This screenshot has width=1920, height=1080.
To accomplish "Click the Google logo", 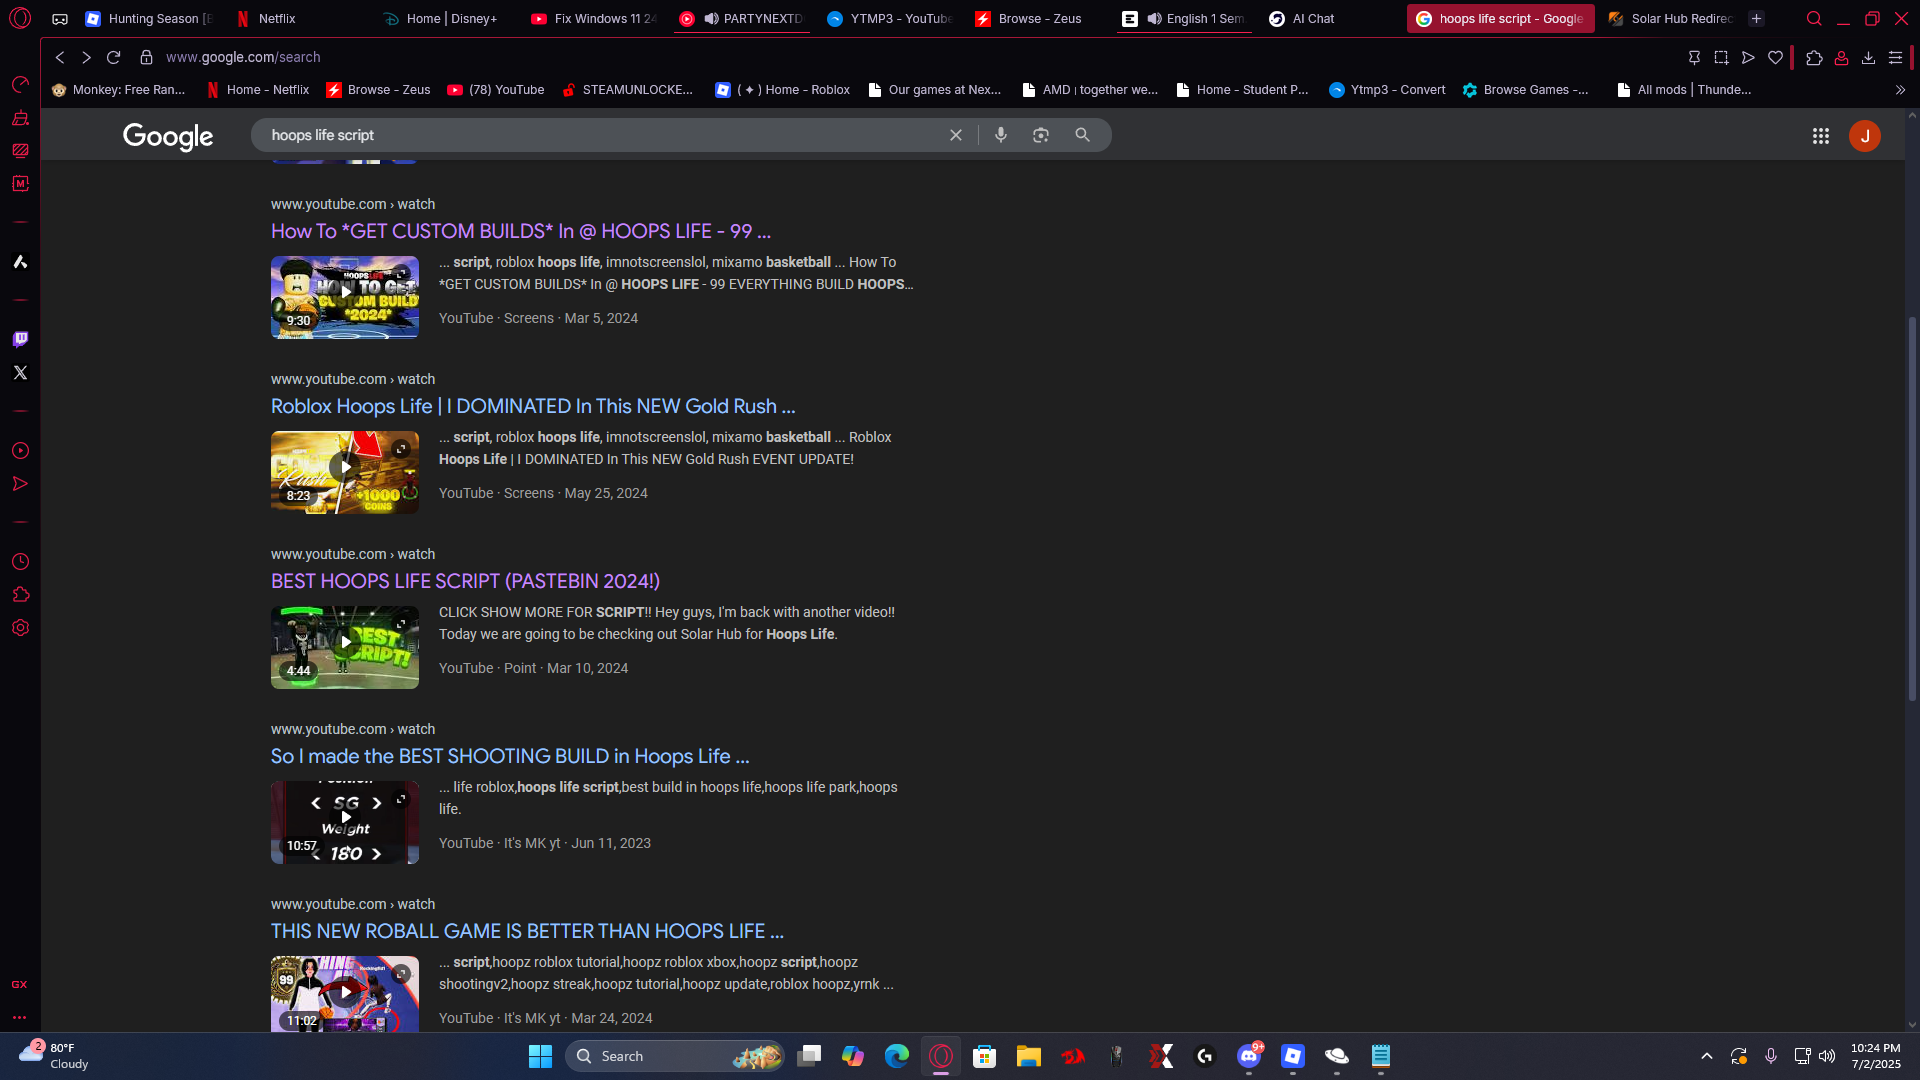I will coord(168,136).
